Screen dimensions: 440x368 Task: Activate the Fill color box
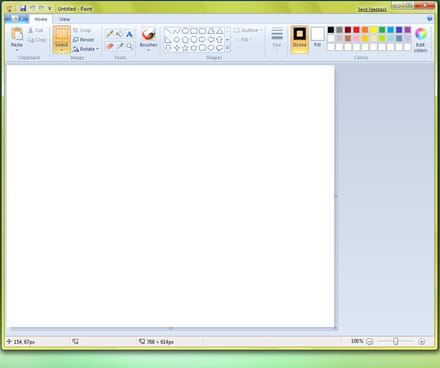(317, 37)
